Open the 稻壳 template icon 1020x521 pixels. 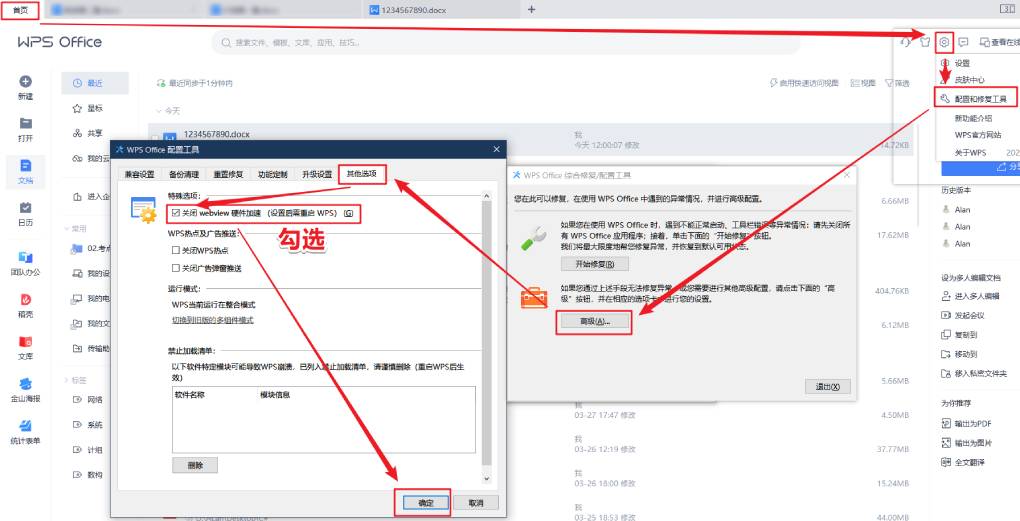[x=25, y=300]
